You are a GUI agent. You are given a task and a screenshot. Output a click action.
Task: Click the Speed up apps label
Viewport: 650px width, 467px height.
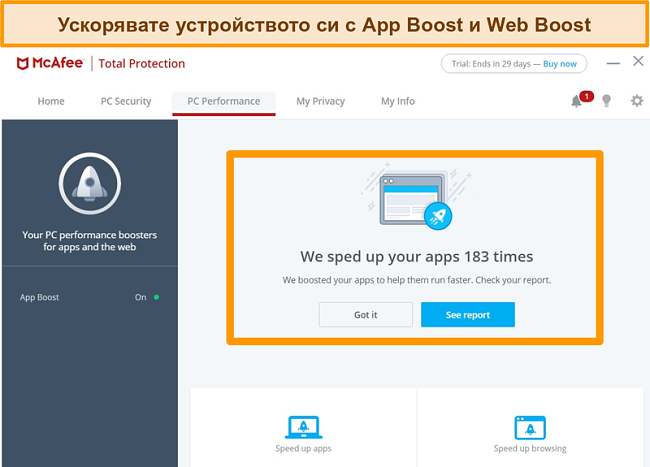[303, 448]
